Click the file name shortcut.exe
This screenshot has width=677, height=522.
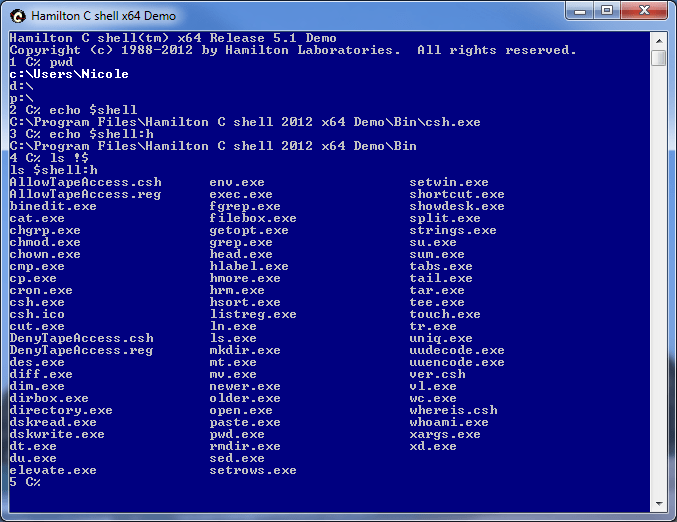point(457,195)
